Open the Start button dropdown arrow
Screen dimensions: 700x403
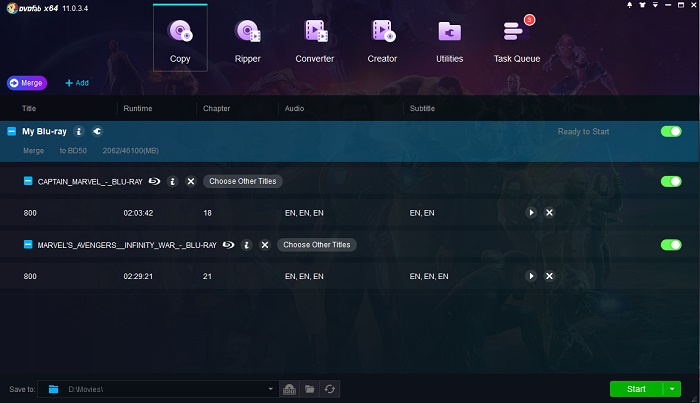coord(672,389)
